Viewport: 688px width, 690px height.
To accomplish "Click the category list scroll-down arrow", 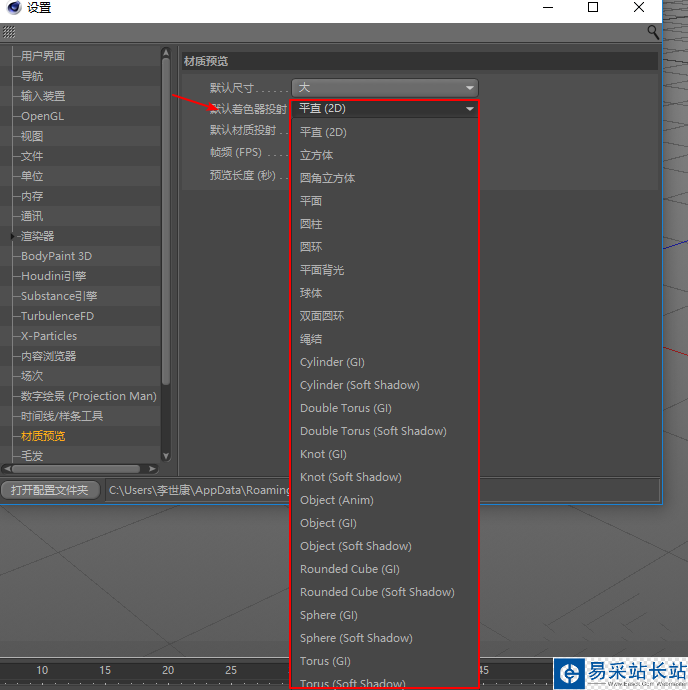I will (166, 456).
